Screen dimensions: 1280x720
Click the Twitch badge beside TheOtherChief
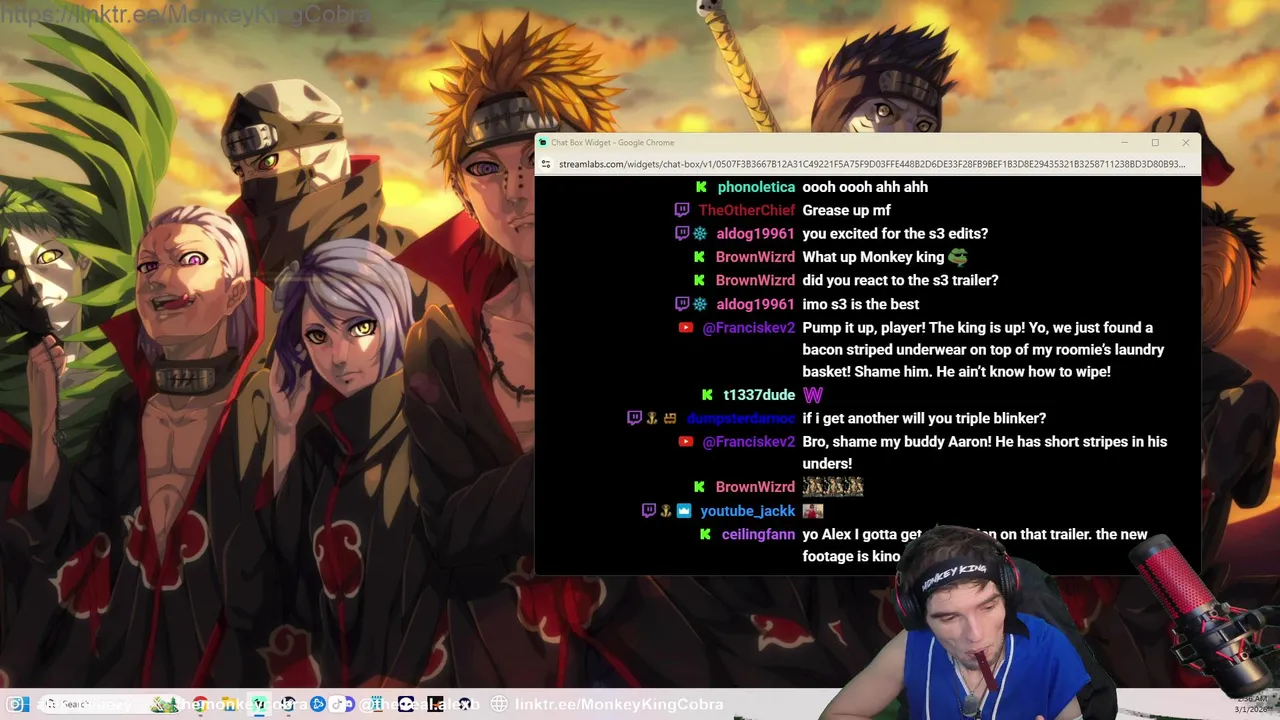682,210
